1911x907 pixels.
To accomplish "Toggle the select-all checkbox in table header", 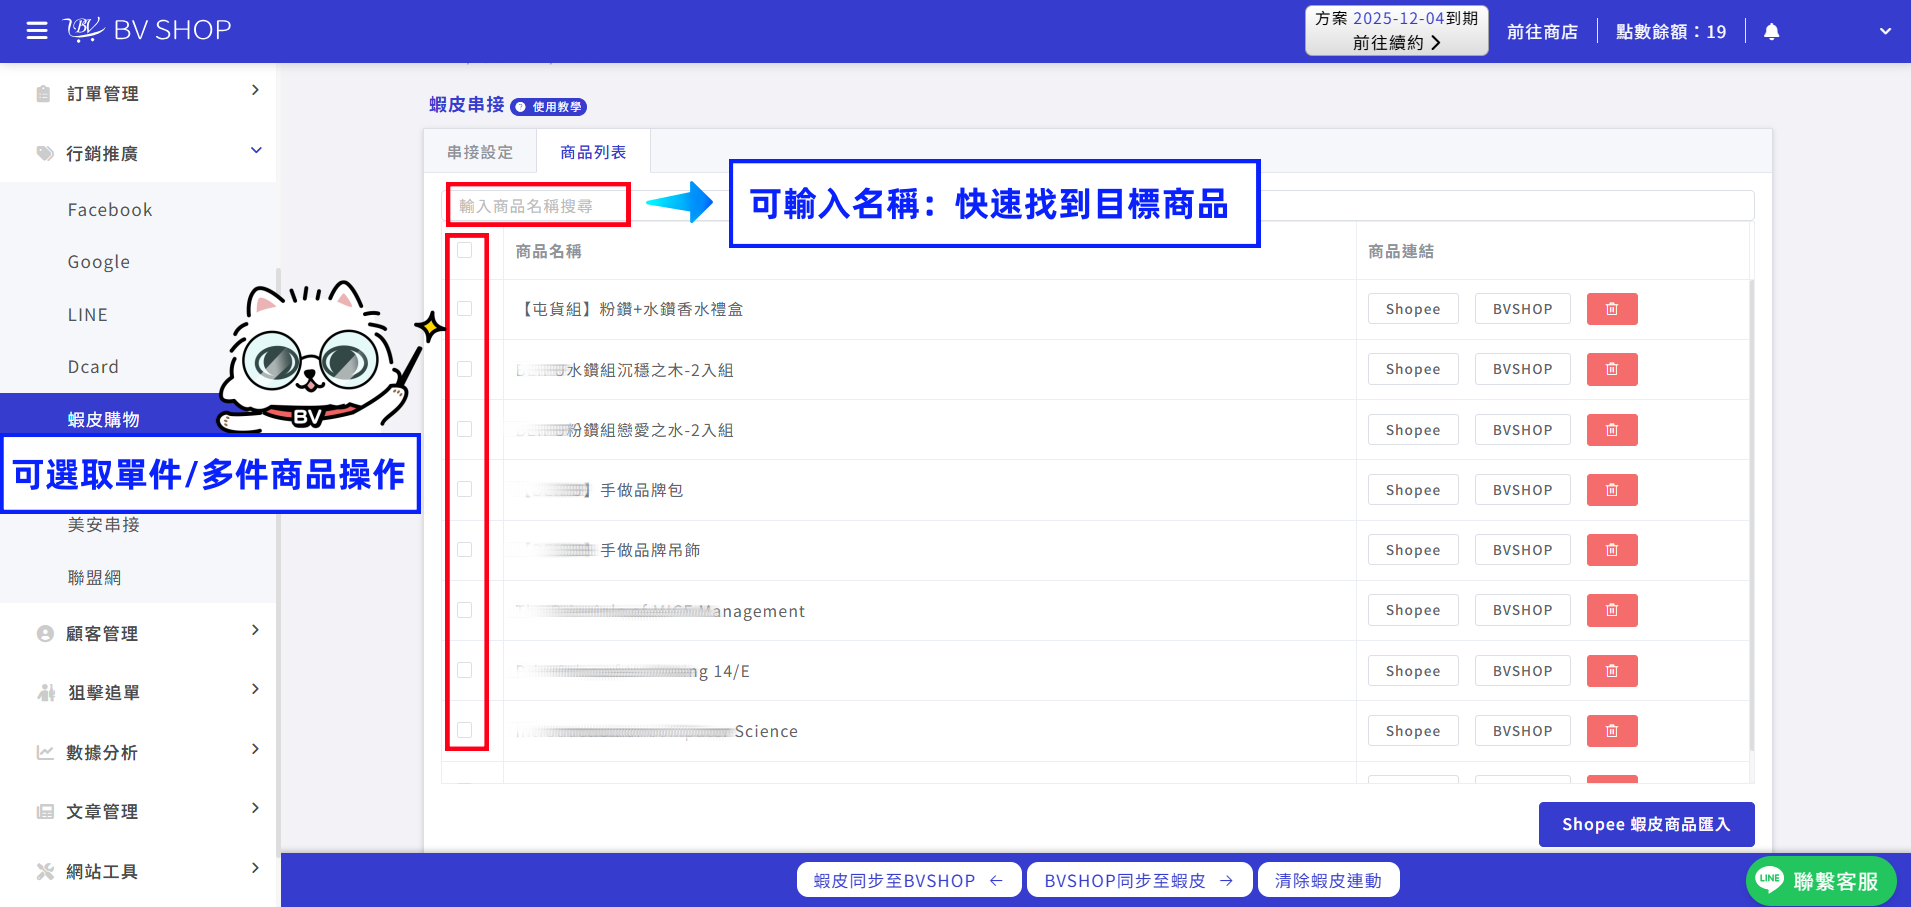I will pos(465,250).
